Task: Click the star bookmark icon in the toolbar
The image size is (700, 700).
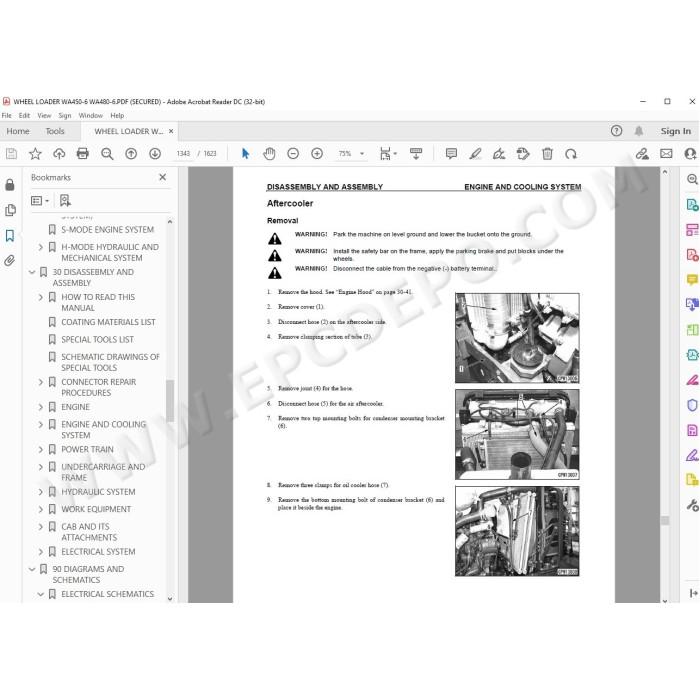Action: (x=35, y=154)
